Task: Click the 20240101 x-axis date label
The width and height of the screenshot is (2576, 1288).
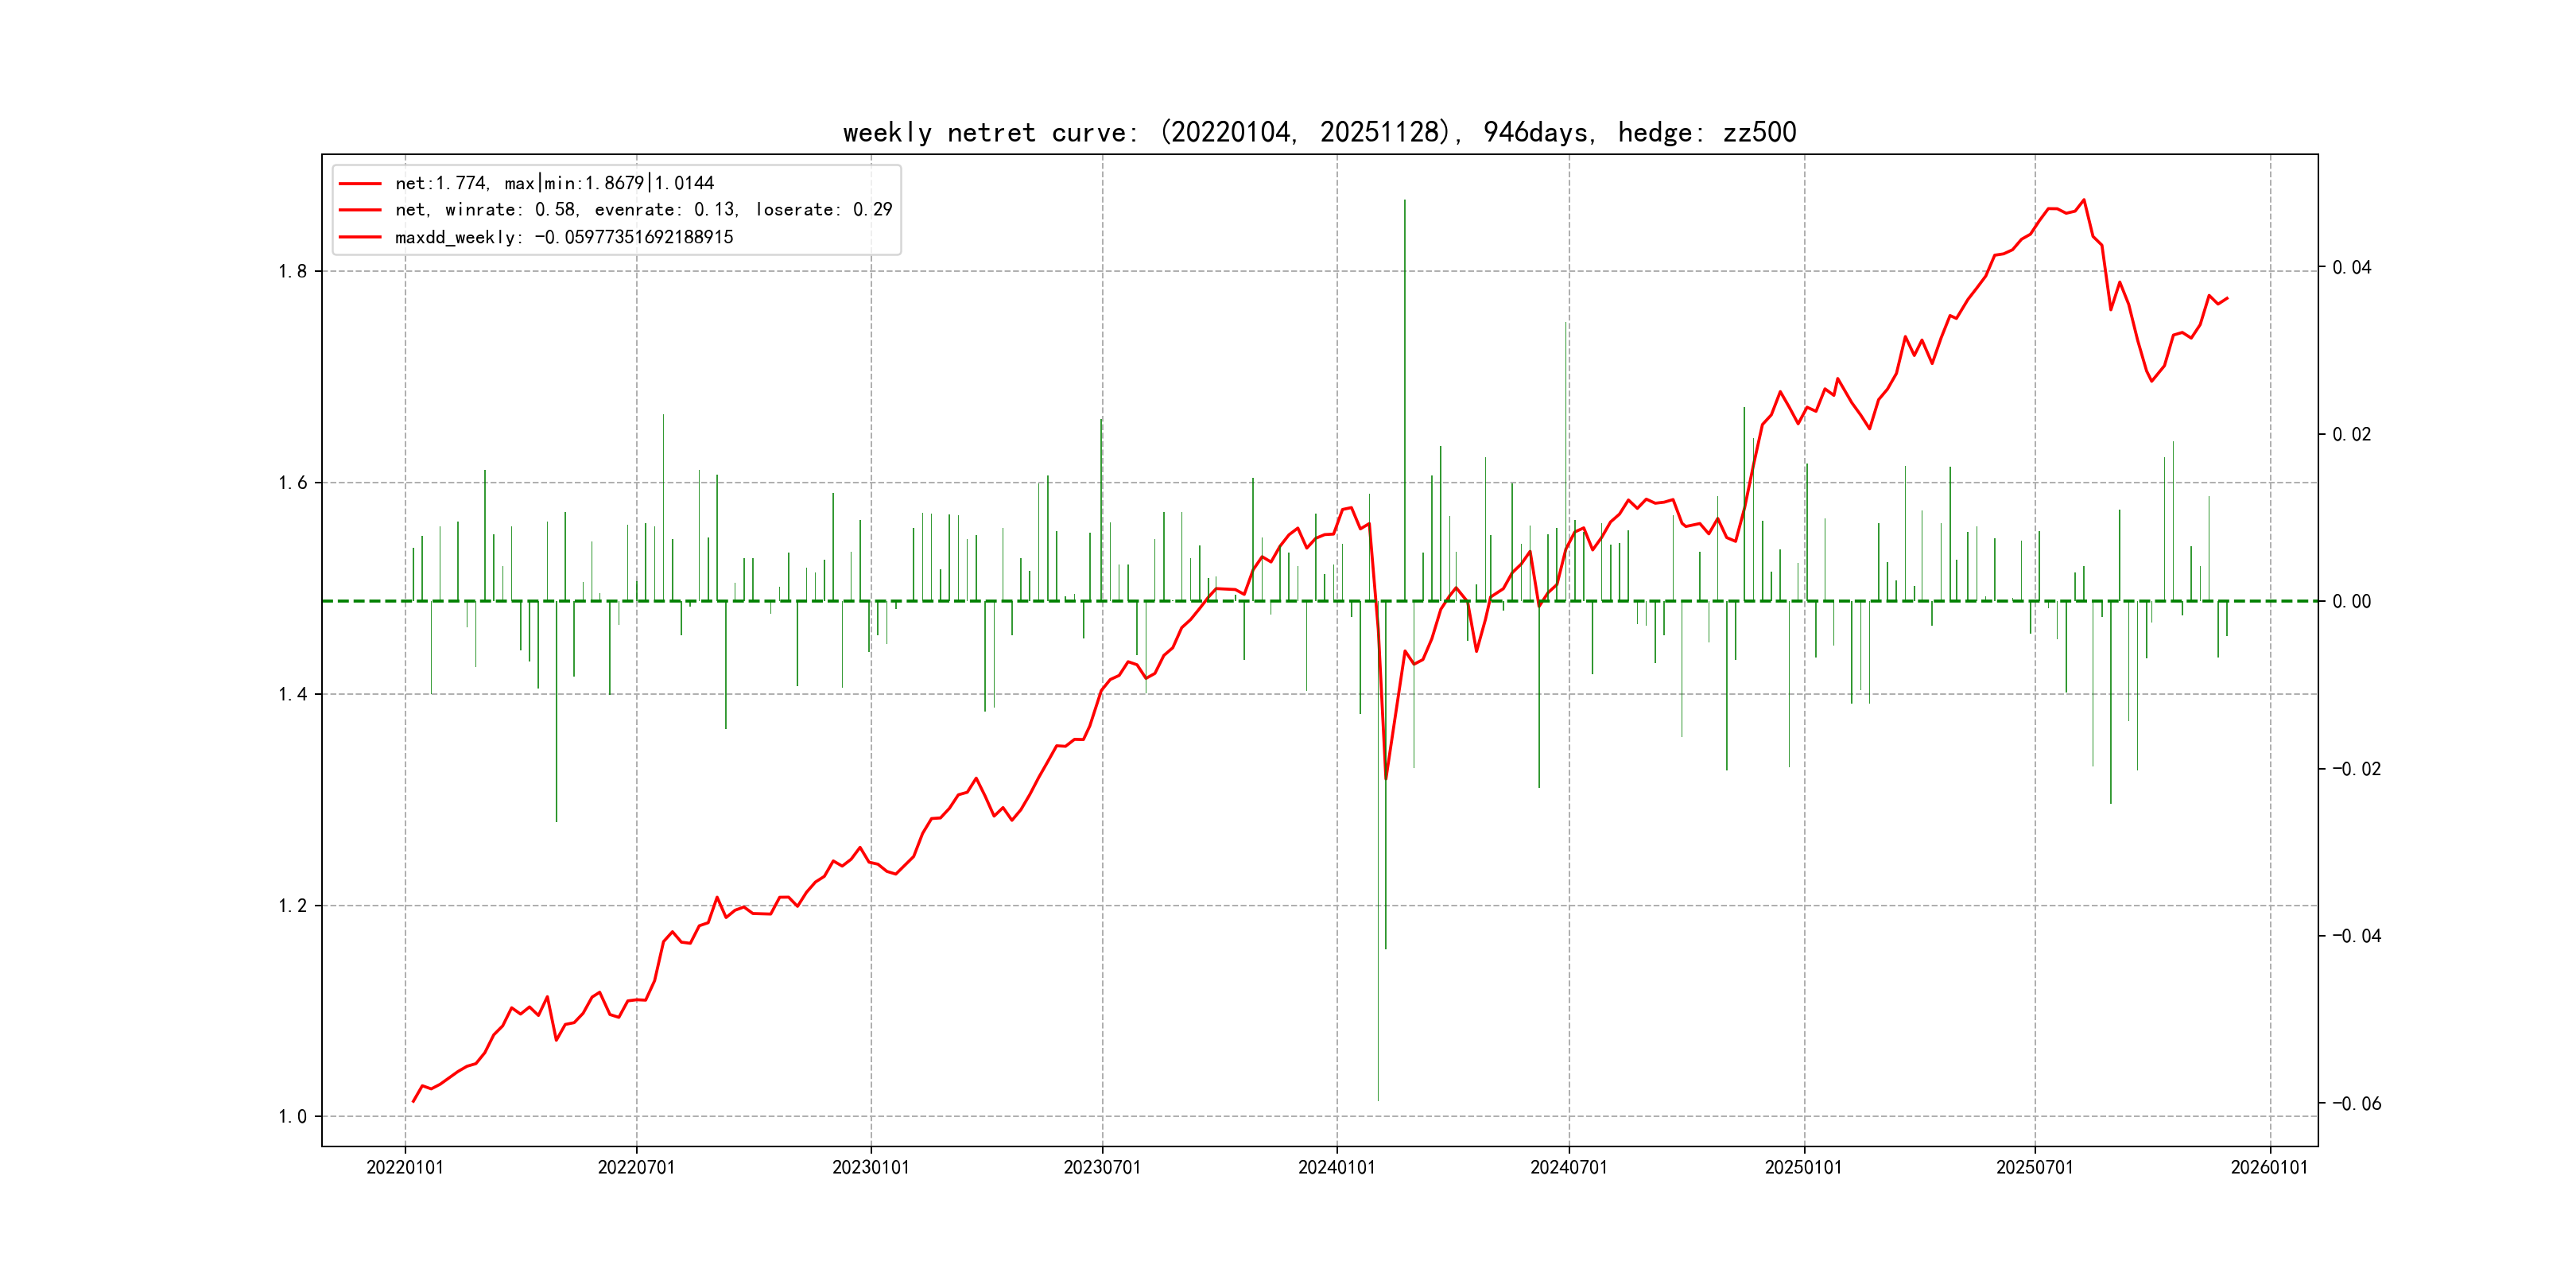Action: pos(1337,1167)
